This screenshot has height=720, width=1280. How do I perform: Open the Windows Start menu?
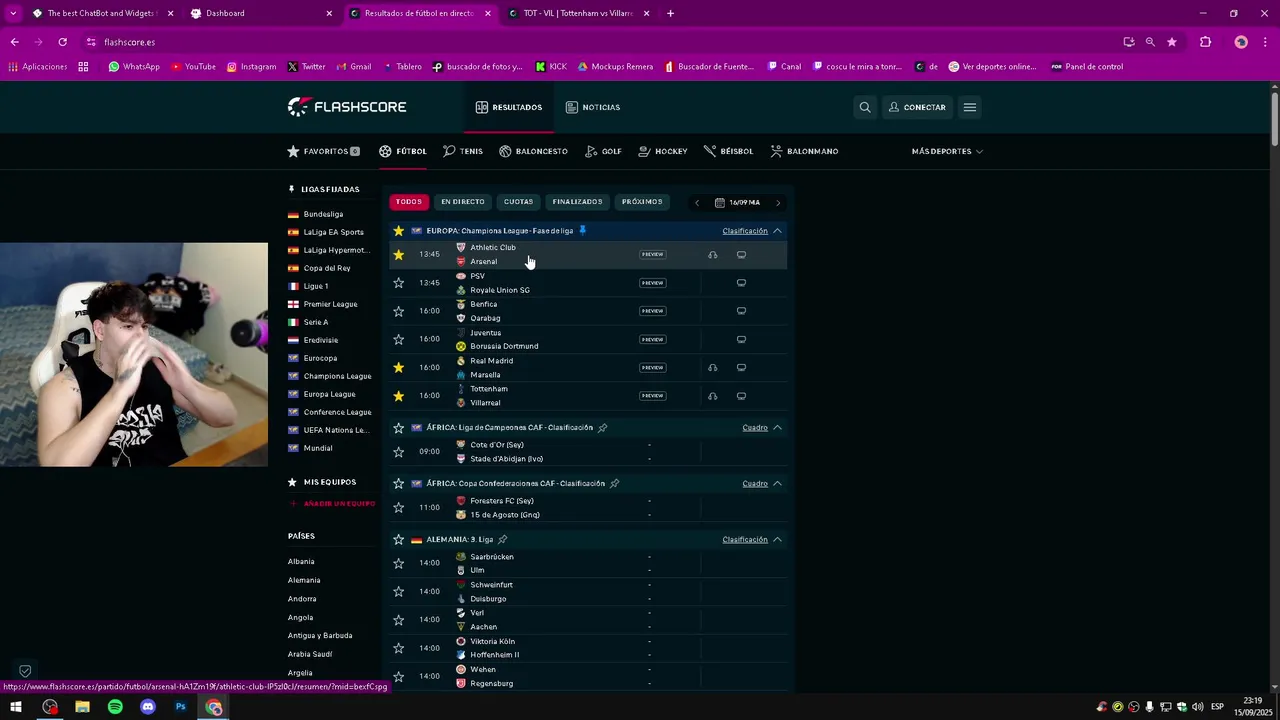[x=16, y=707]
